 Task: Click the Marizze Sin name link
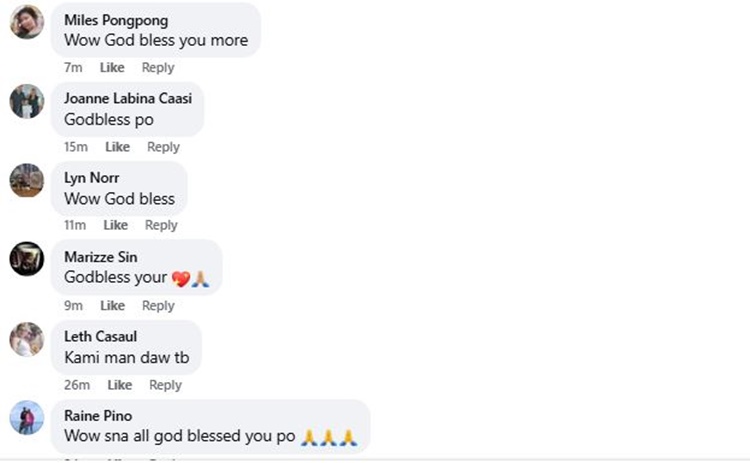click(101, 257)
